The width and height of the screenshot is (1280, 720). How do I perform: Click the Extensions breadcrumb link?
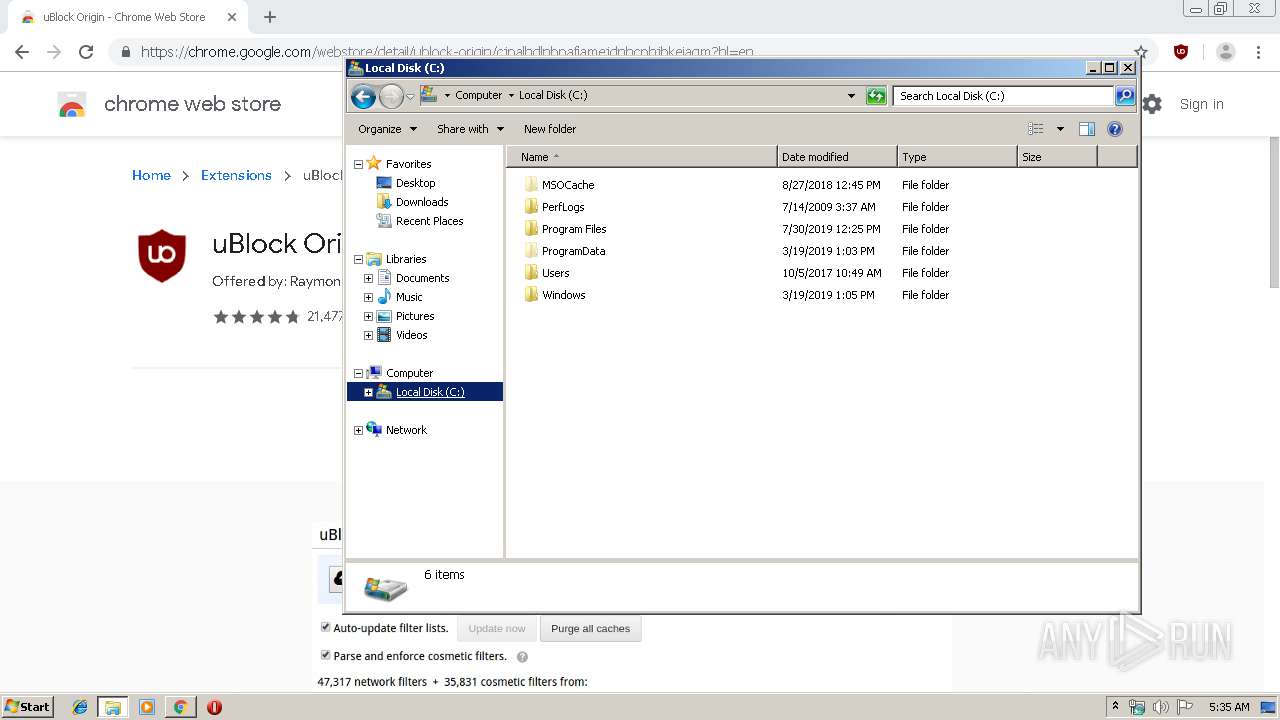[236, 175]
